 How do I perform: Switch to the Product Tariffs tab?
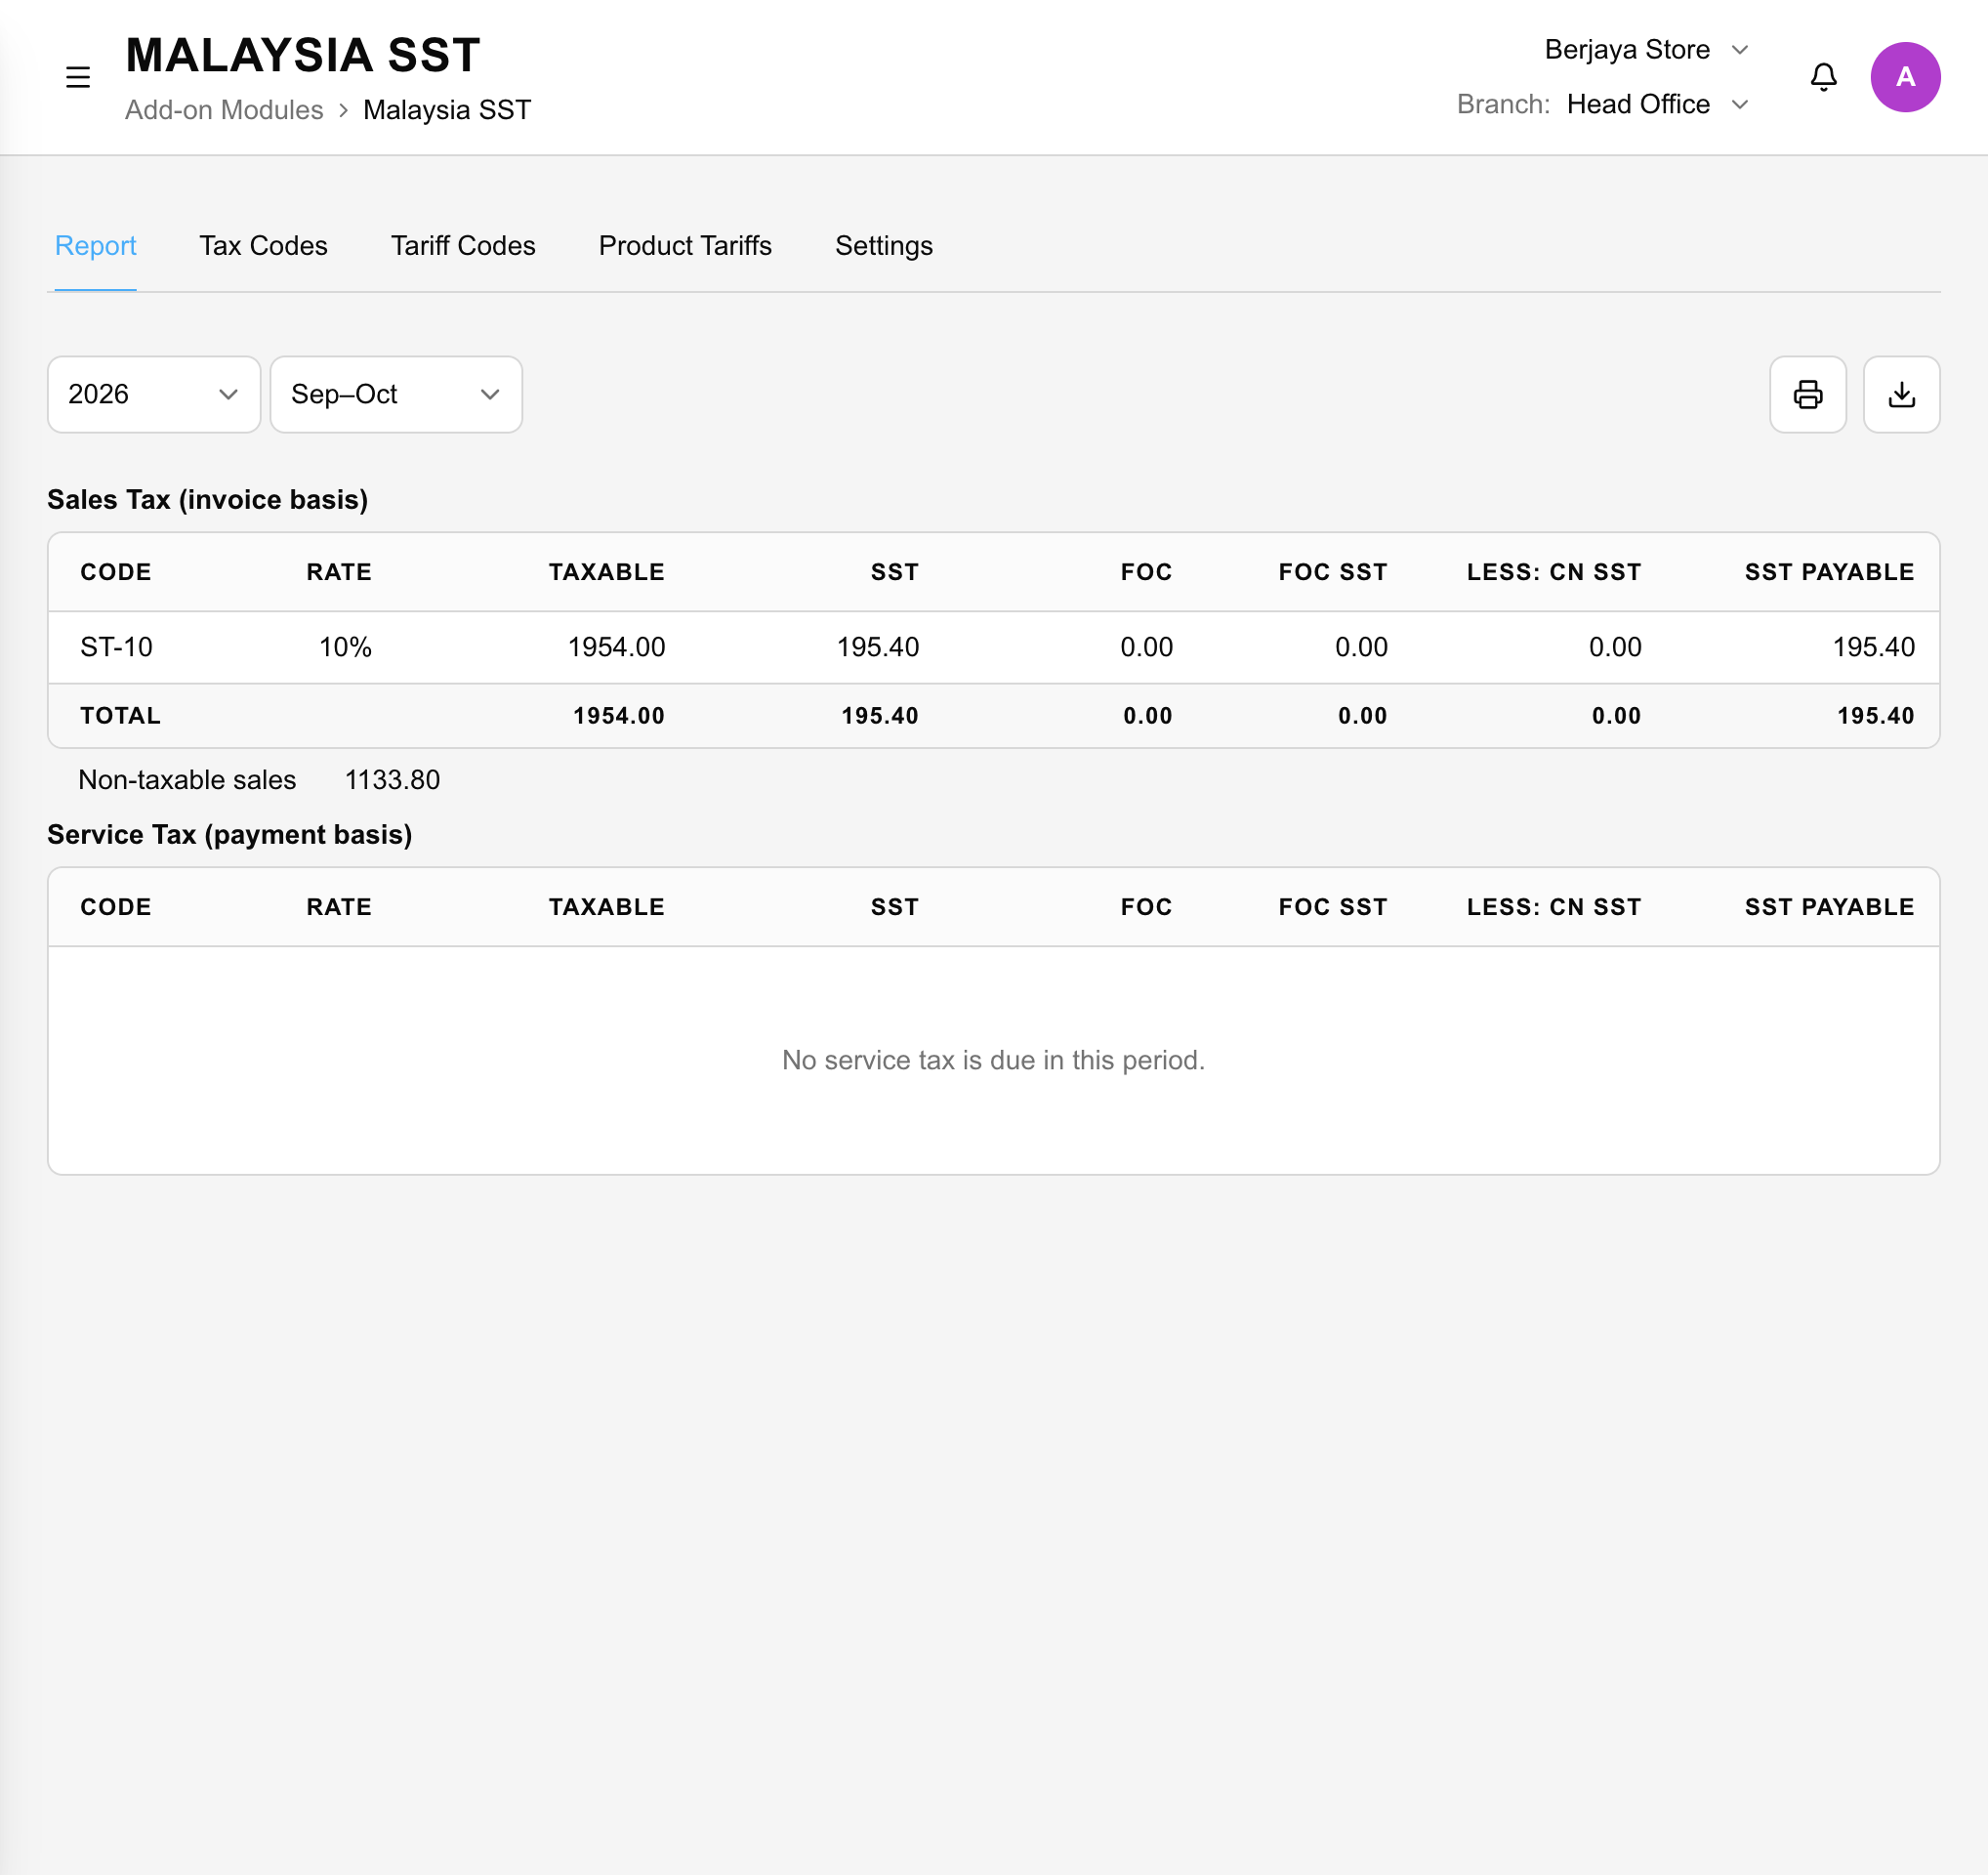point(685,246)
